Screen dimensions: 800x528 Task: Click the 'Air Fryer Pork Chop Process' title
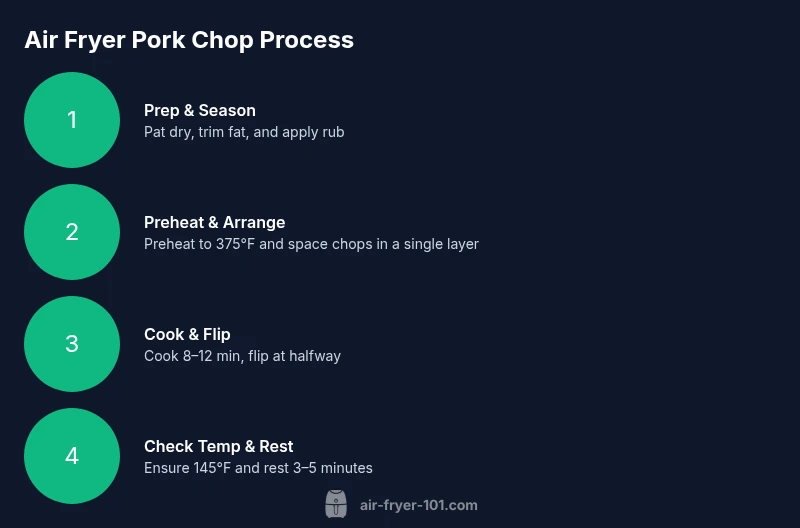click(x=189, y=40)
